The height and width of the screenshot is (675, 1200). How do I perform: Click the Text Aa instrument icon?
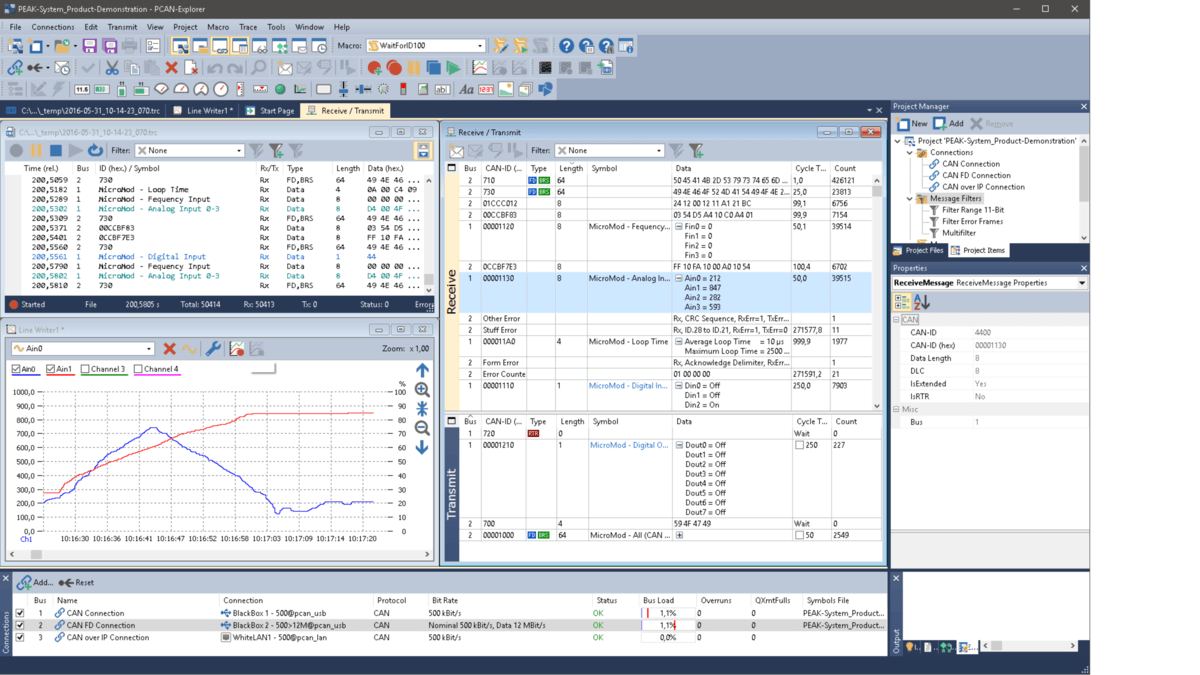[x=466, y=89]
